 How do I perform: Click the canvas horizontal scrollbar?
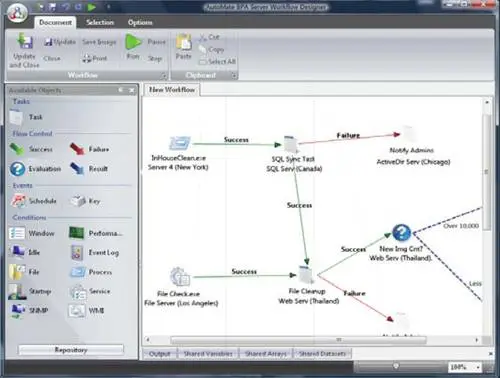point(298,340)
